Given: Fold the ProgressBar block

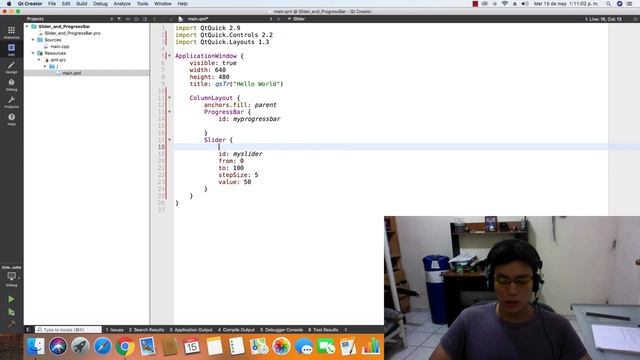Looking at the screenshot, I should point(170,112).
